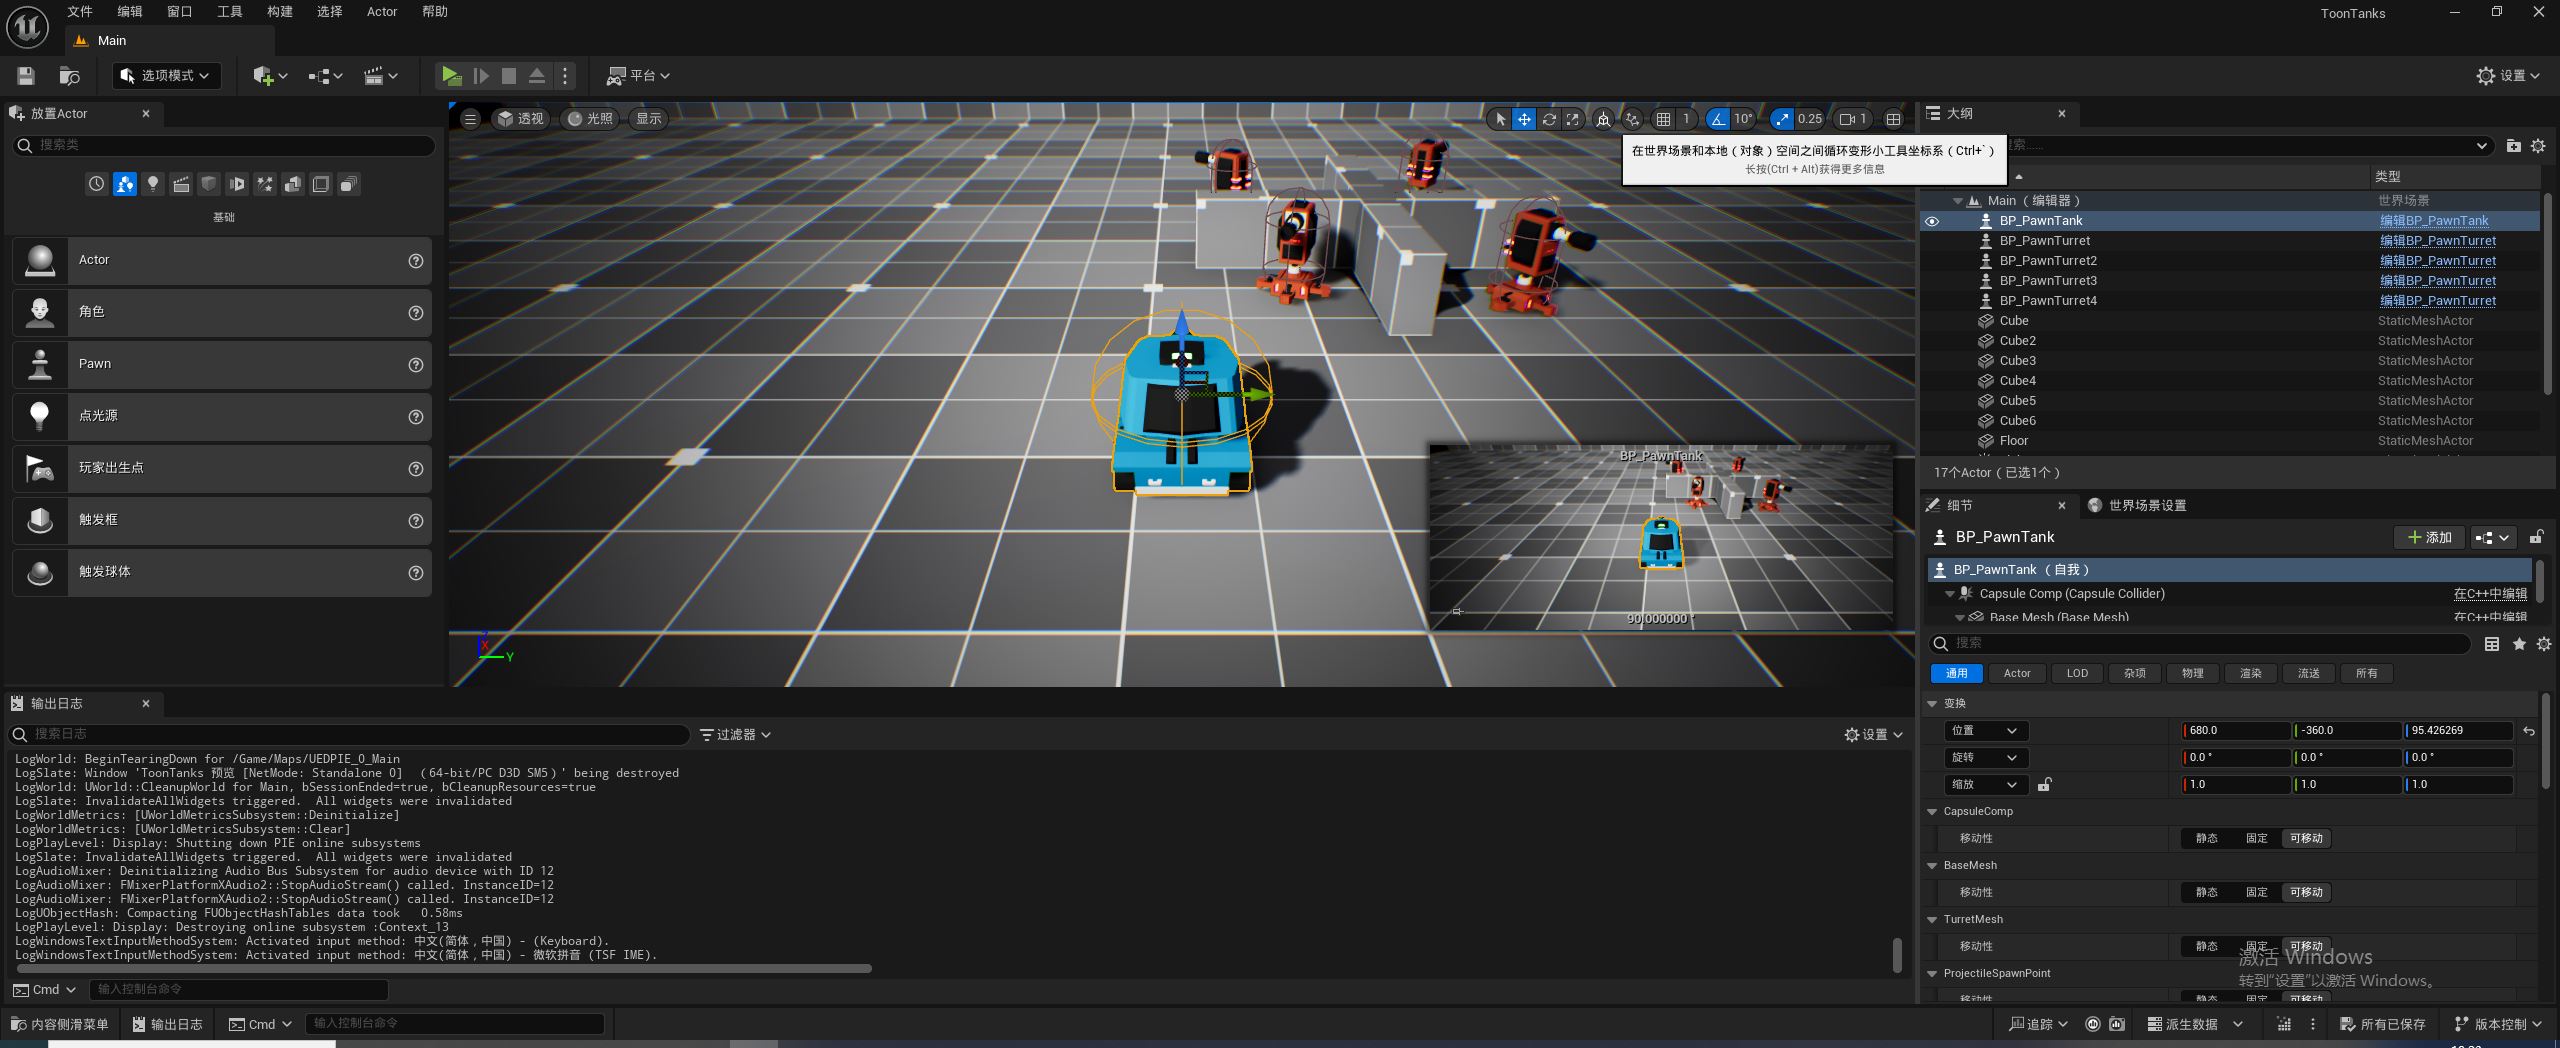Click the 光照 lit view mode button

pyautogui.click(x=590, y=119)
